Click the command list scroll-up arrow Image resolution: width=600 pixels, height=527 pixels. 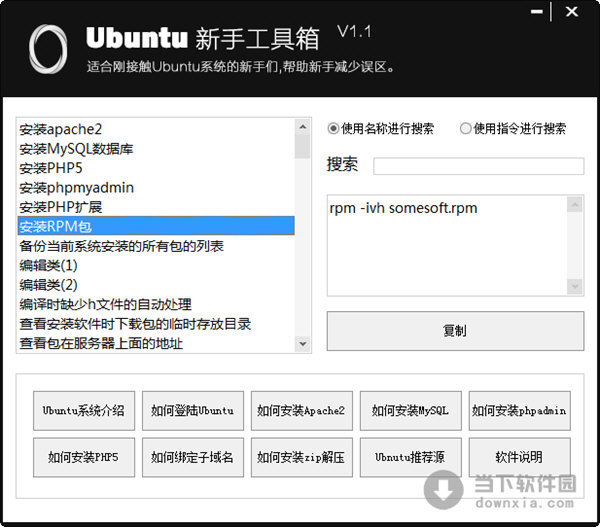pyautogui.click(x=303, y=127)
